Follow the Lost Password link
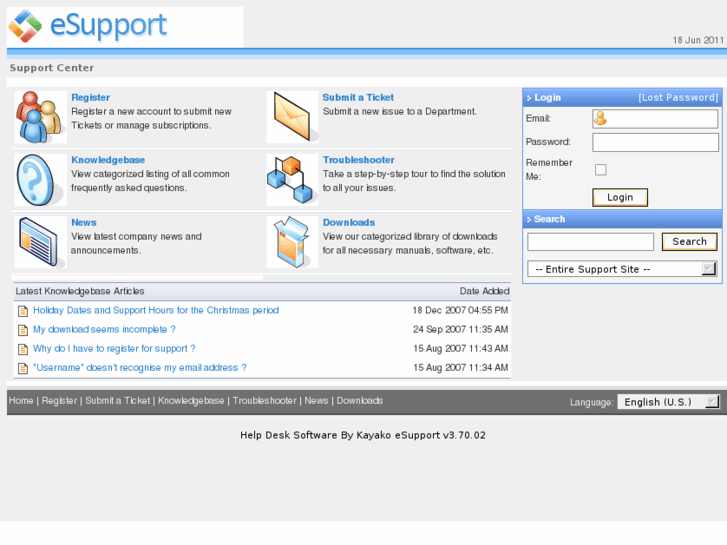727x545 pixels. click(678, 98)
